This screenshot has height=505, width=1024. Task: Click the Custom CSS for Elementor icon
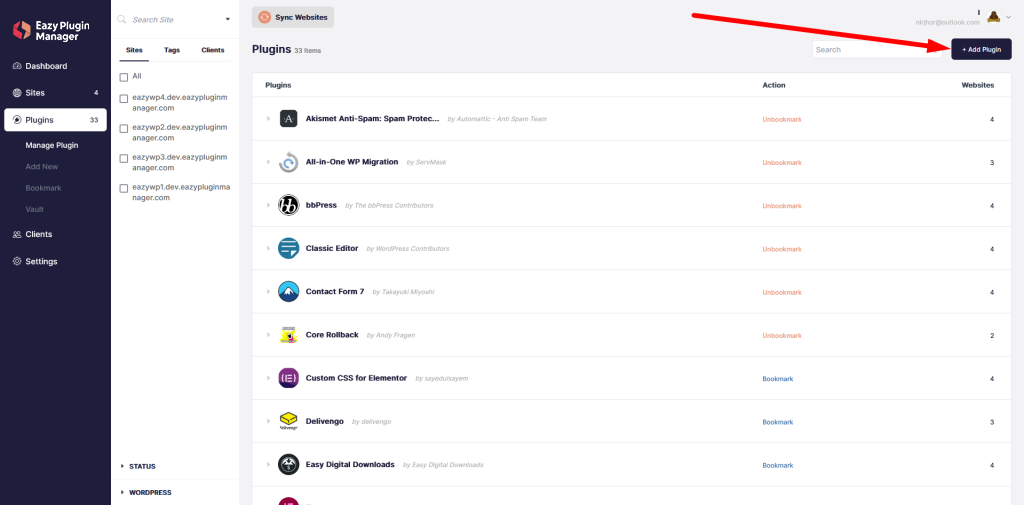(289, 378)
